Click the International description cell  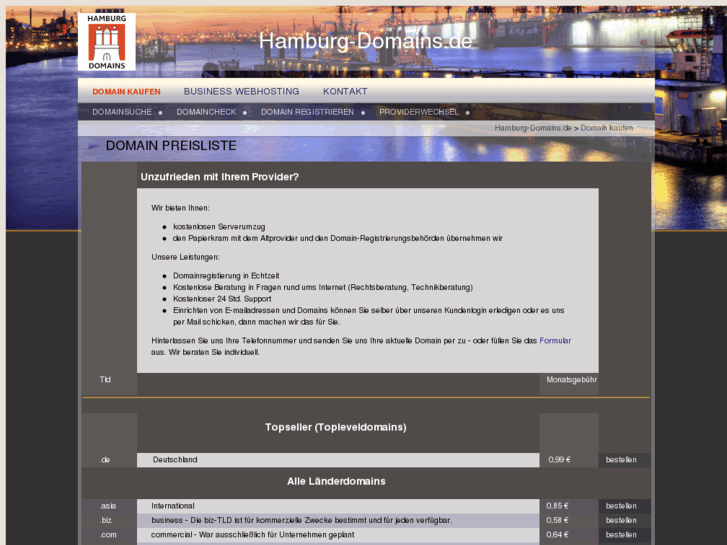pyautogui.click(x=338, y=506)
